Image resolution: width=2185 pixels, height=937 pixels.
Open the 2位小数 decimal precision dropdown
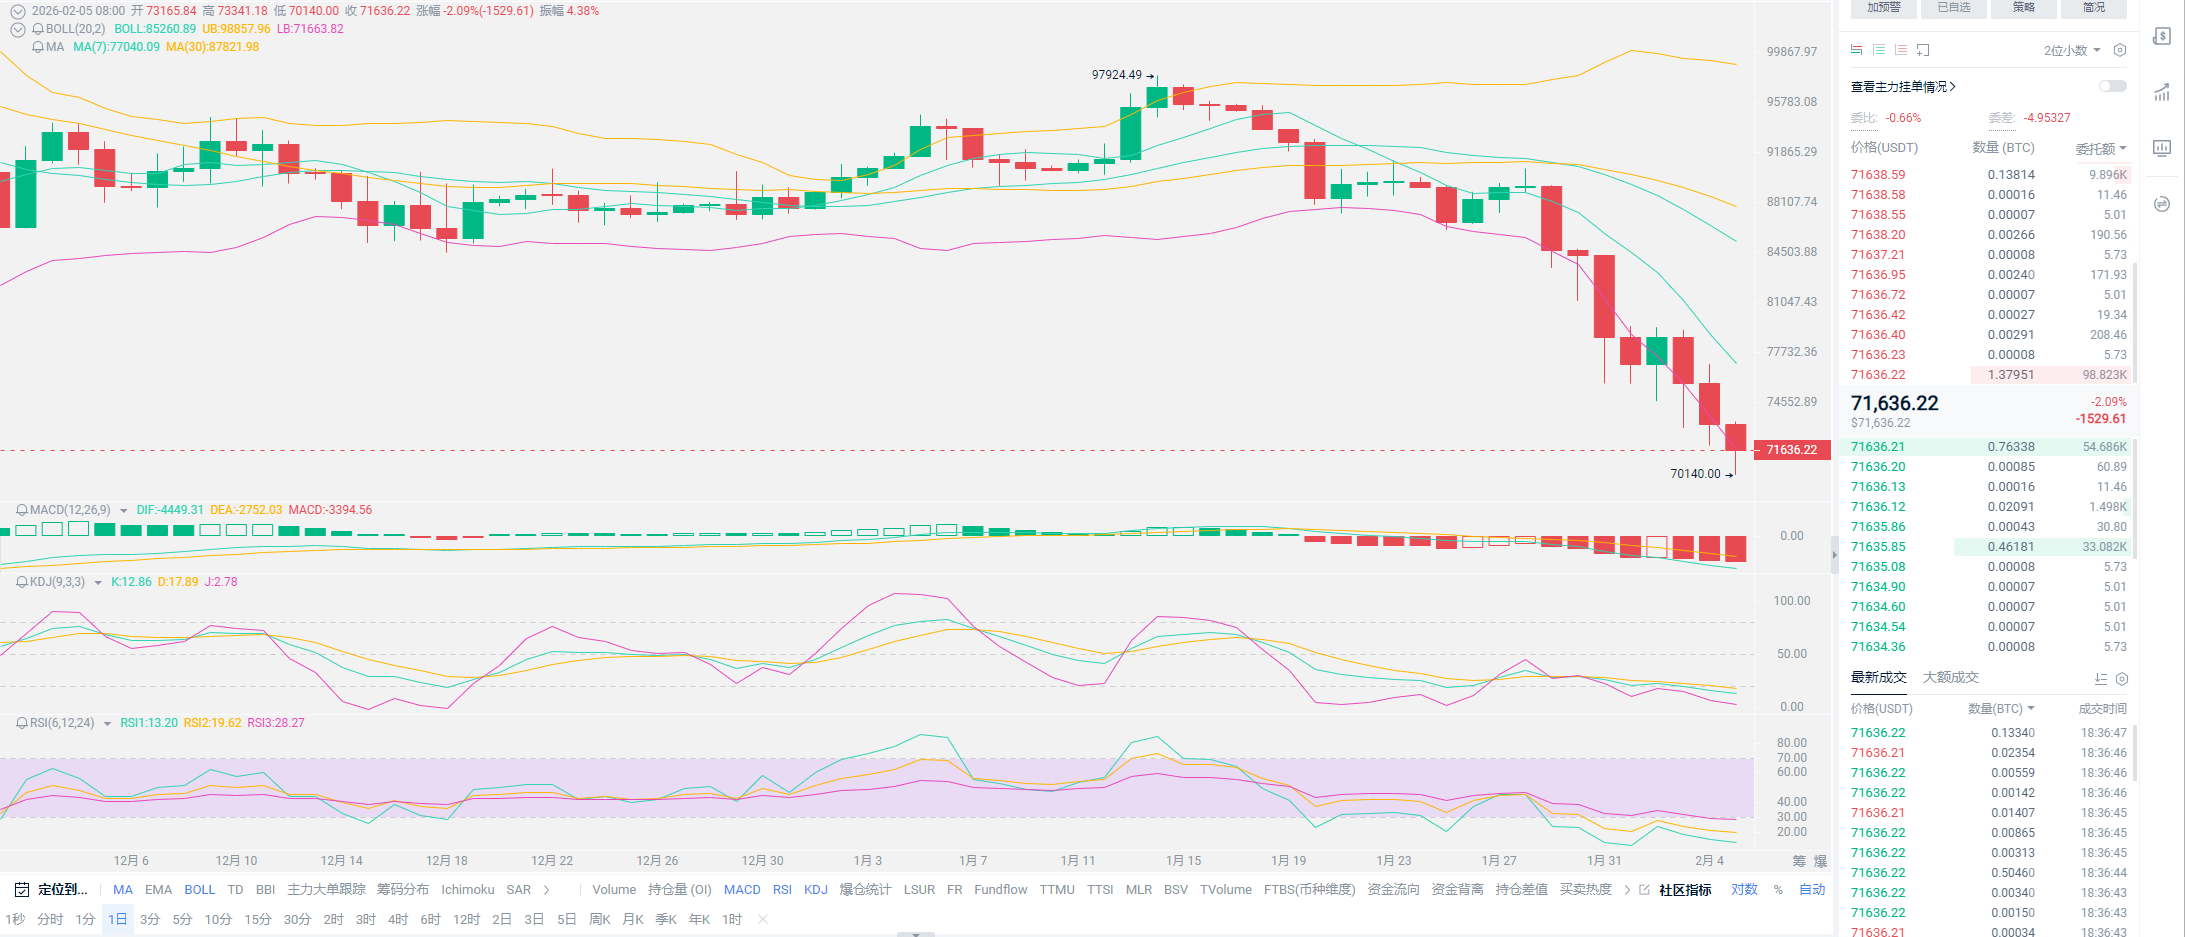point(2071,50)
